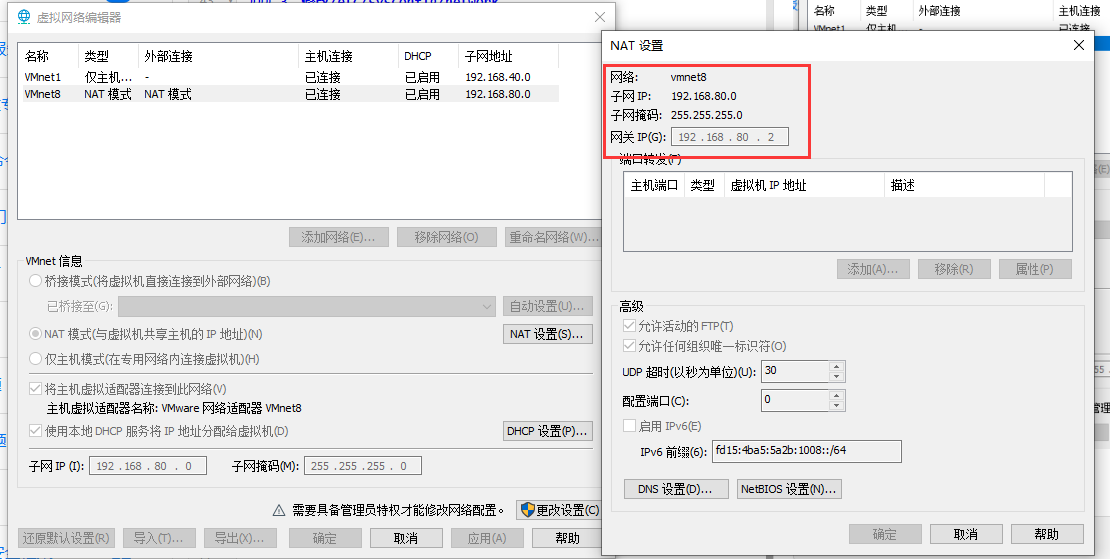
Task: Click the IPv6 前缀 input field
Action: pyautogui.click(x=806, y=451)
